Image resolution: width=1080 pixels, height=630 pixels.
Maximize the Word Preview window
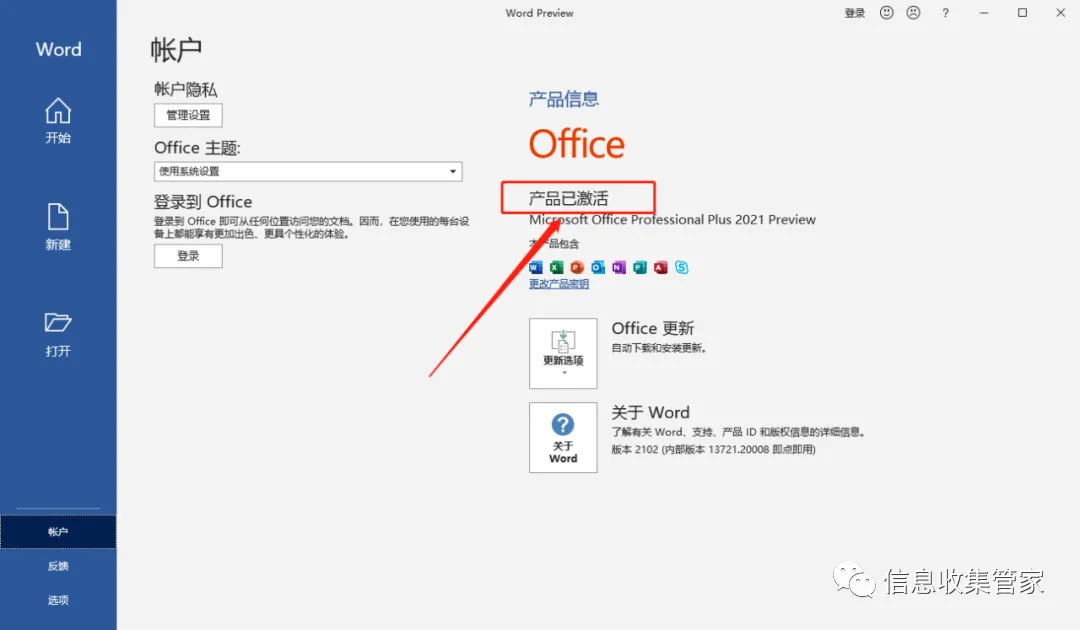[1022, 12]
